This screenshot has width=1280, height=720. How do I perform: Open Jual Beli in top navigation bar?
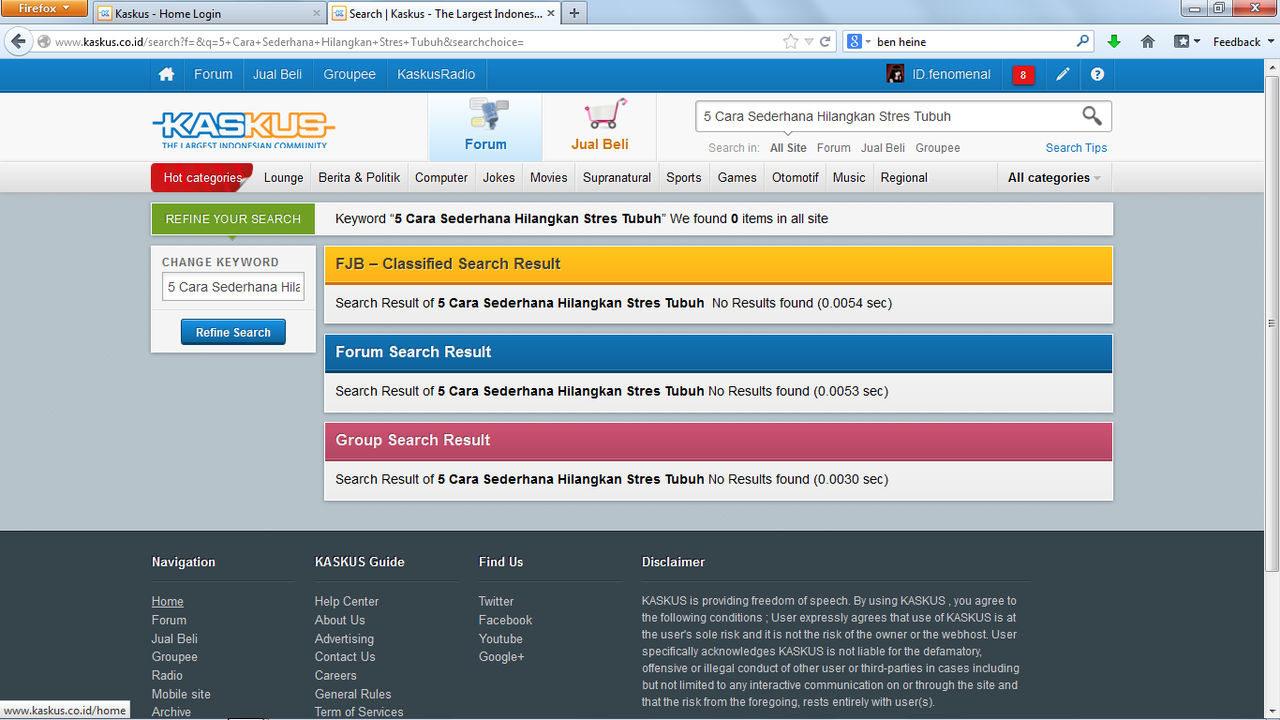coord(278,75)
